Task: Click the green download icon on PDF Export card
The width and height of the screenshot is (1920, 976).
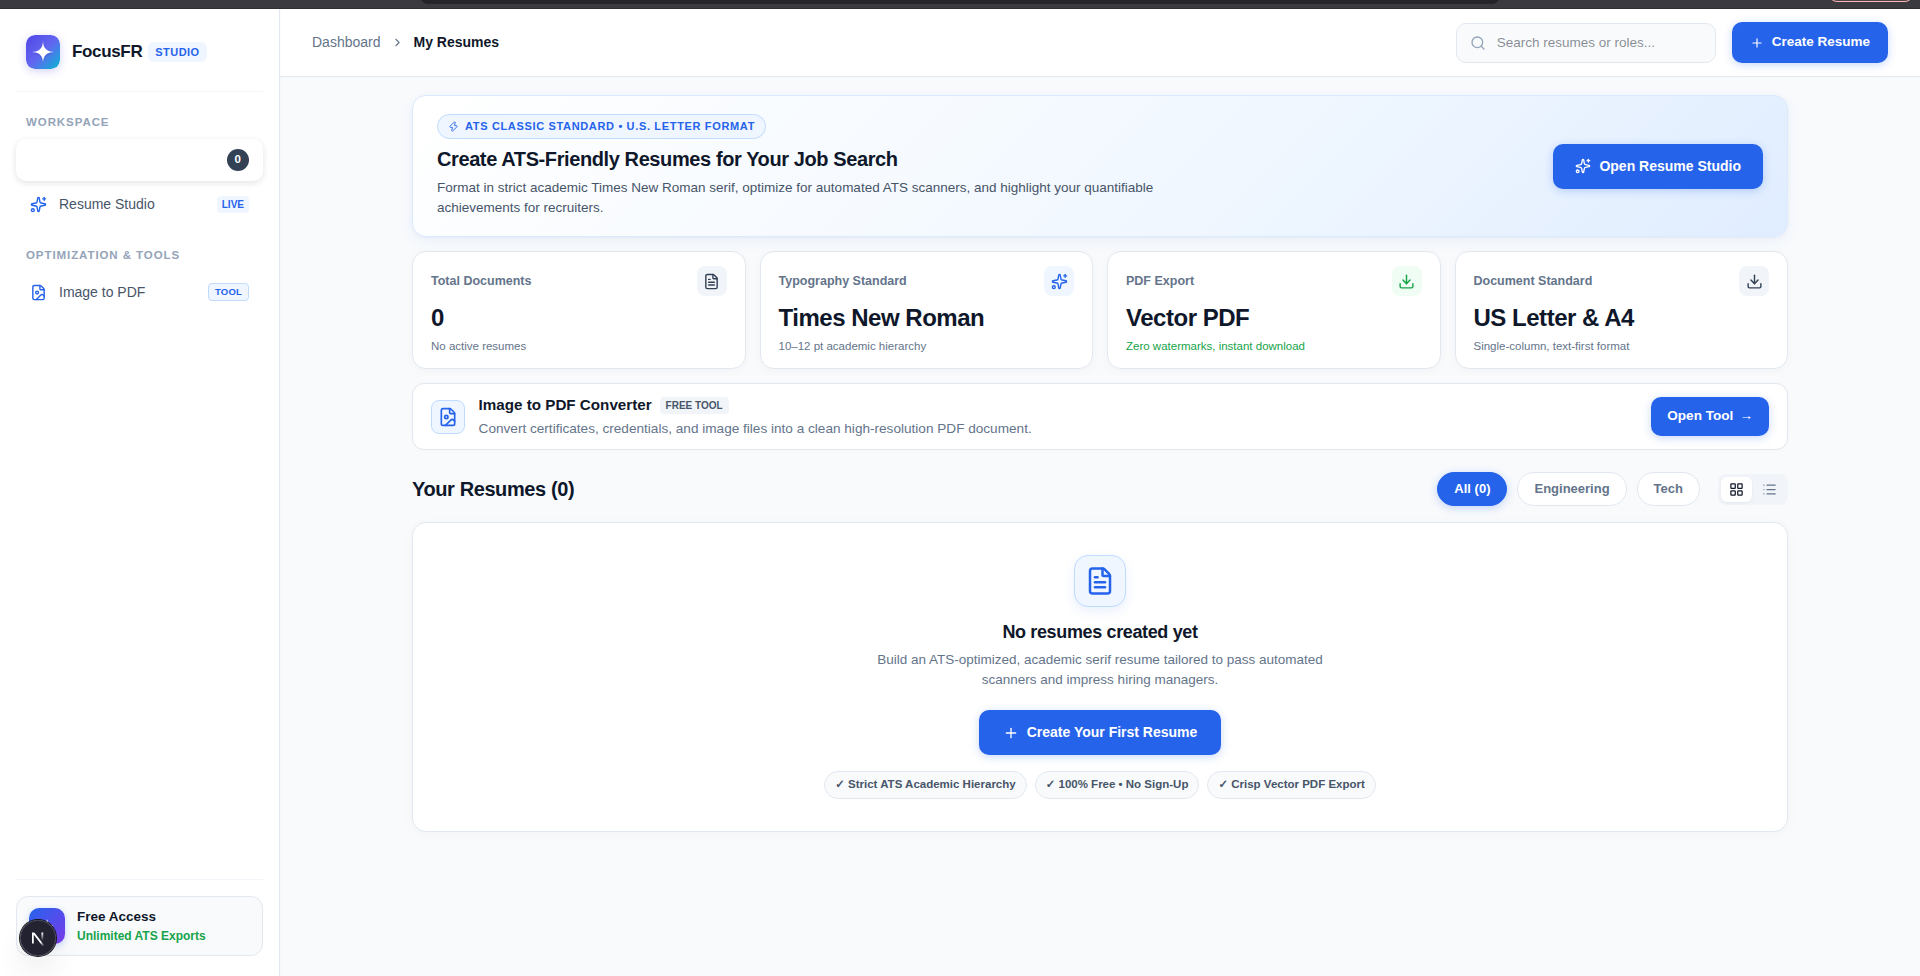Action: coord(1406,282)
